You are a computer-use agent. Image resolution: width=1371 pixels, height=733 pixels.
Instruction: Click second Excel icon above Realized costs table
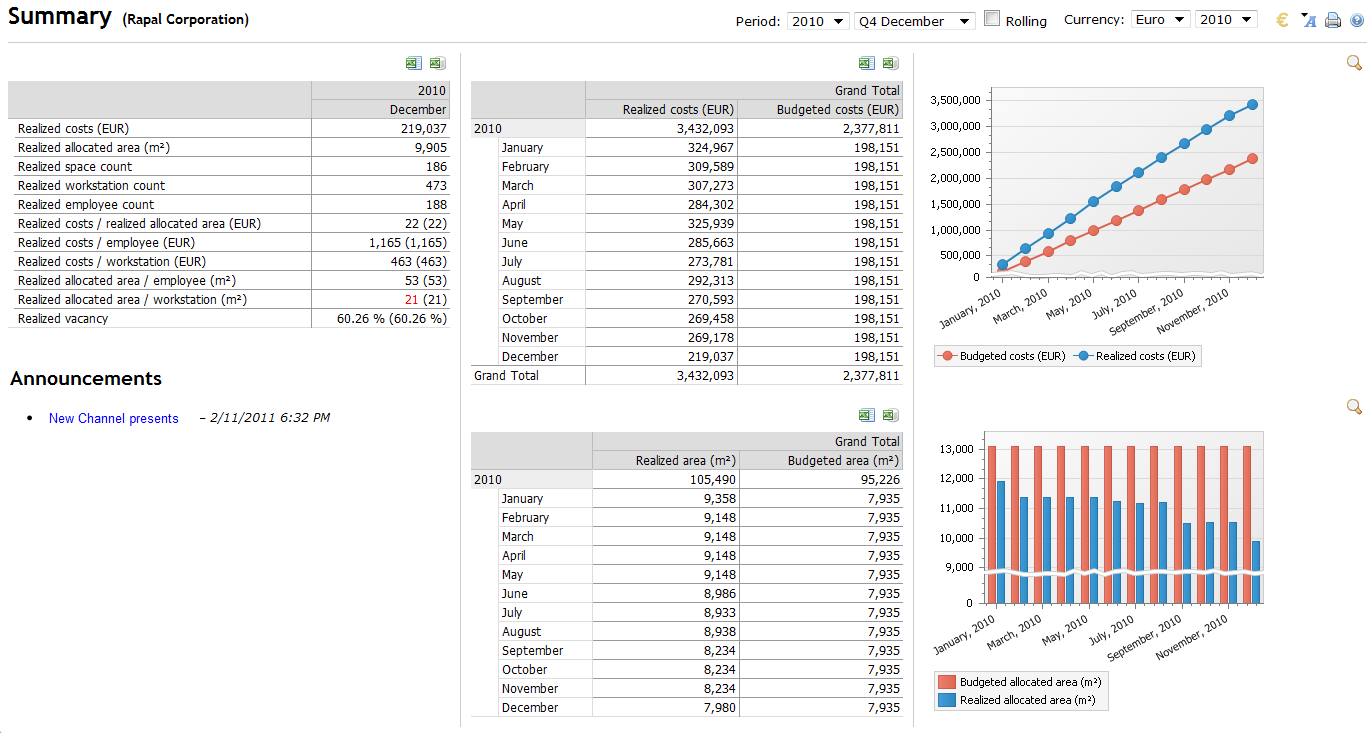(x=889, y=63)
